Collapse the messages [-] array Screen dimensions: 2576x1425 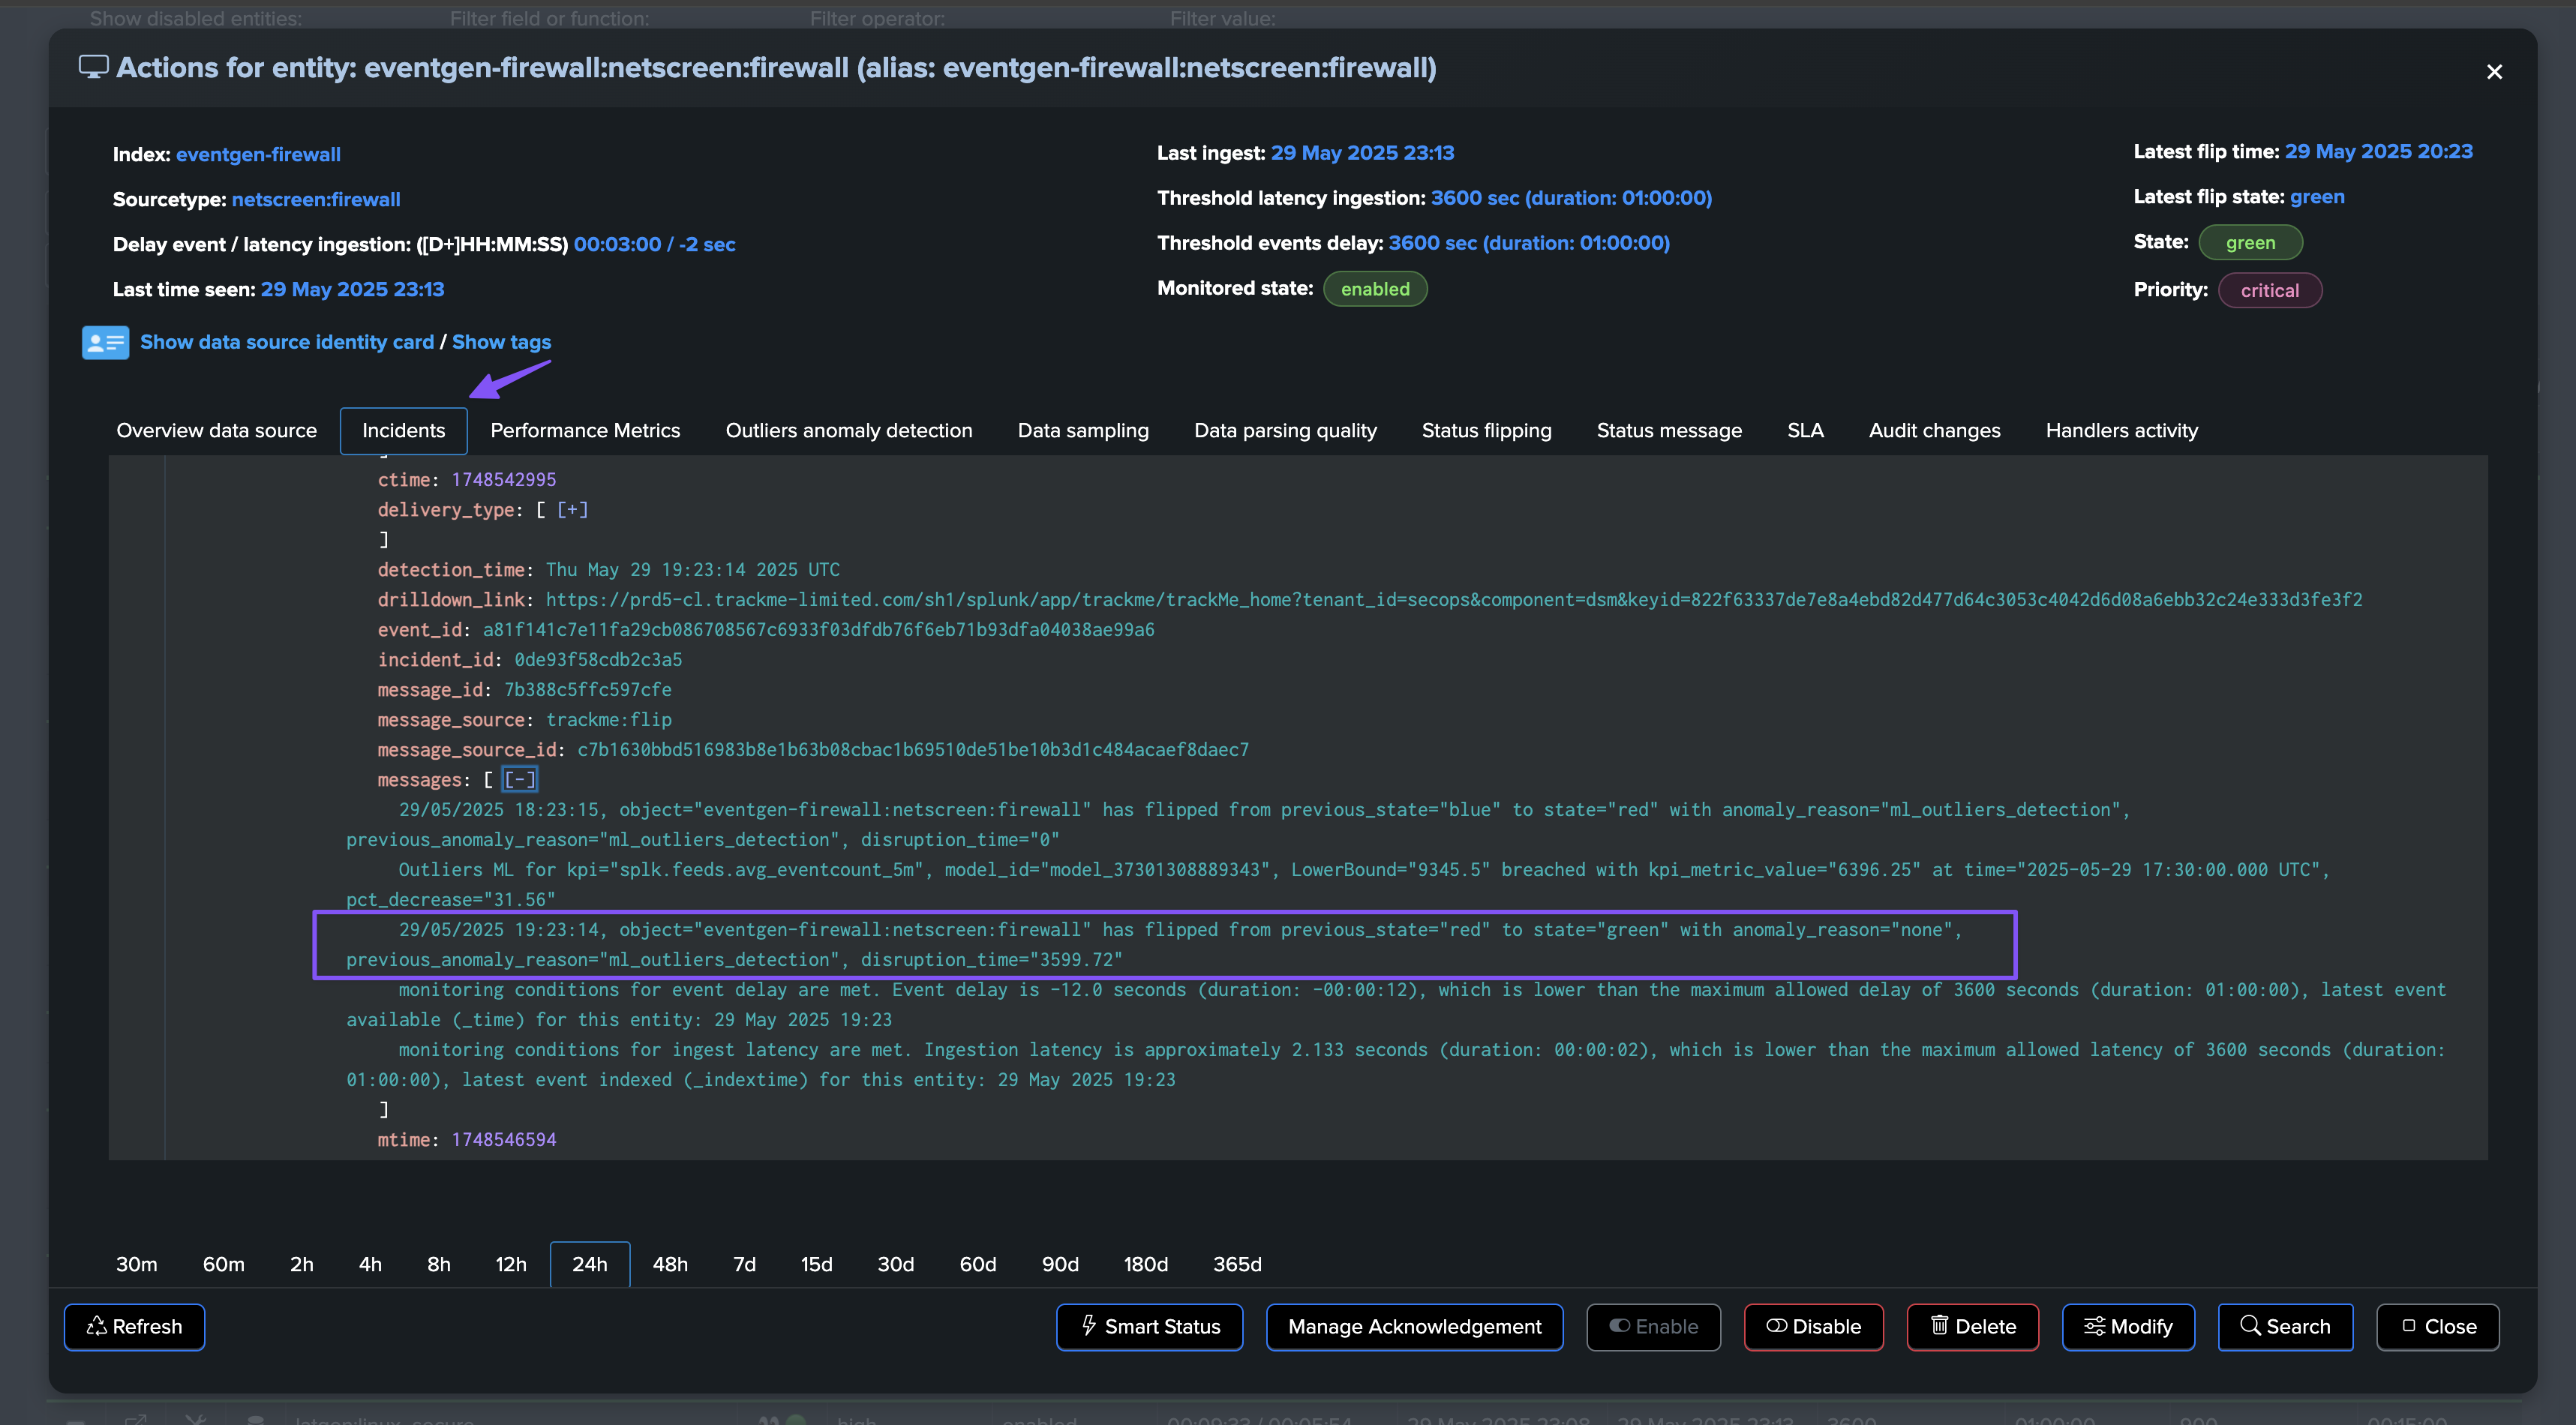tap(519, 779)
